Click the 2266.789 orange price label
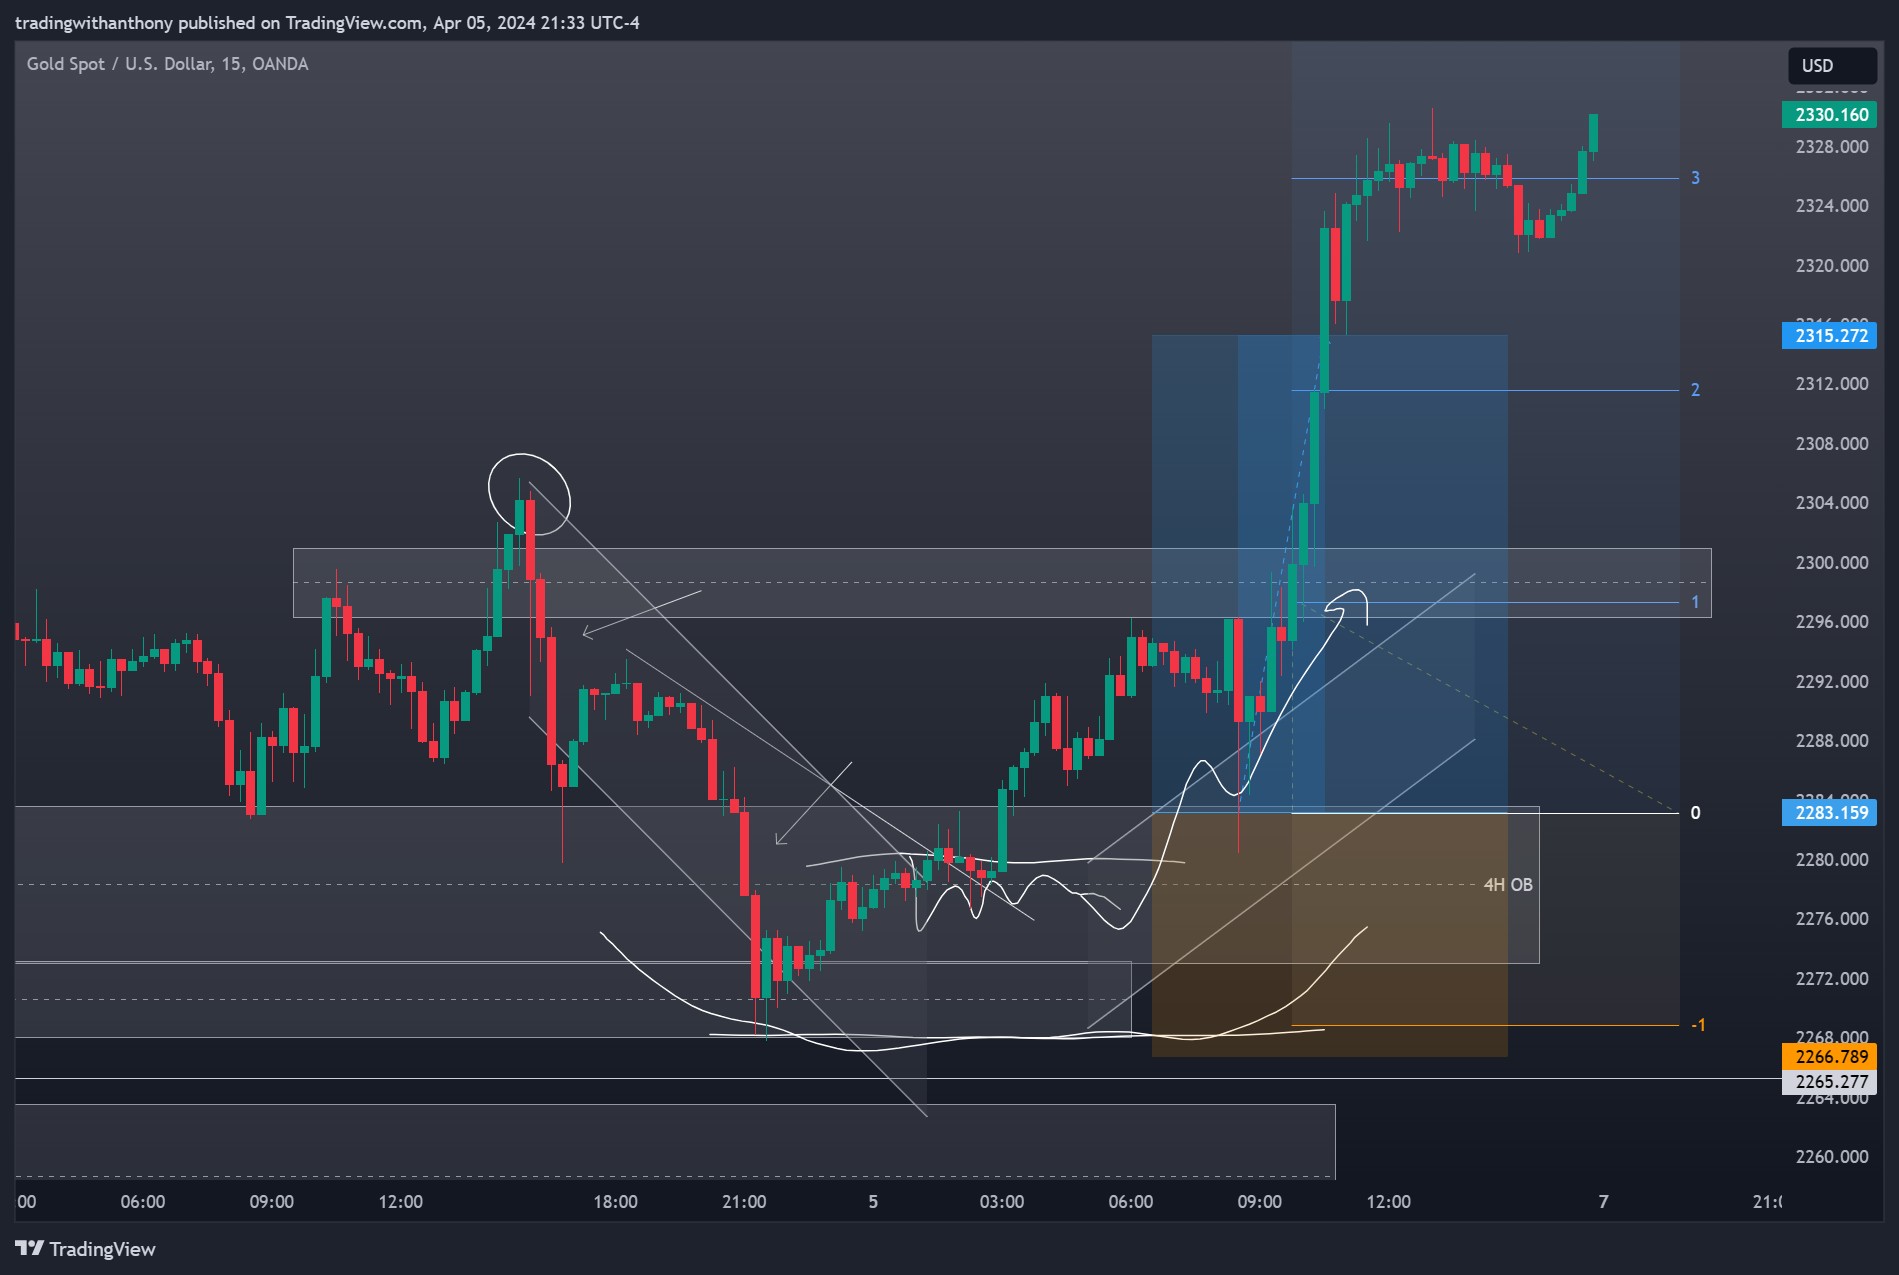The height and width of the screenshot is (1275, 1899). click(1829, 1056)
